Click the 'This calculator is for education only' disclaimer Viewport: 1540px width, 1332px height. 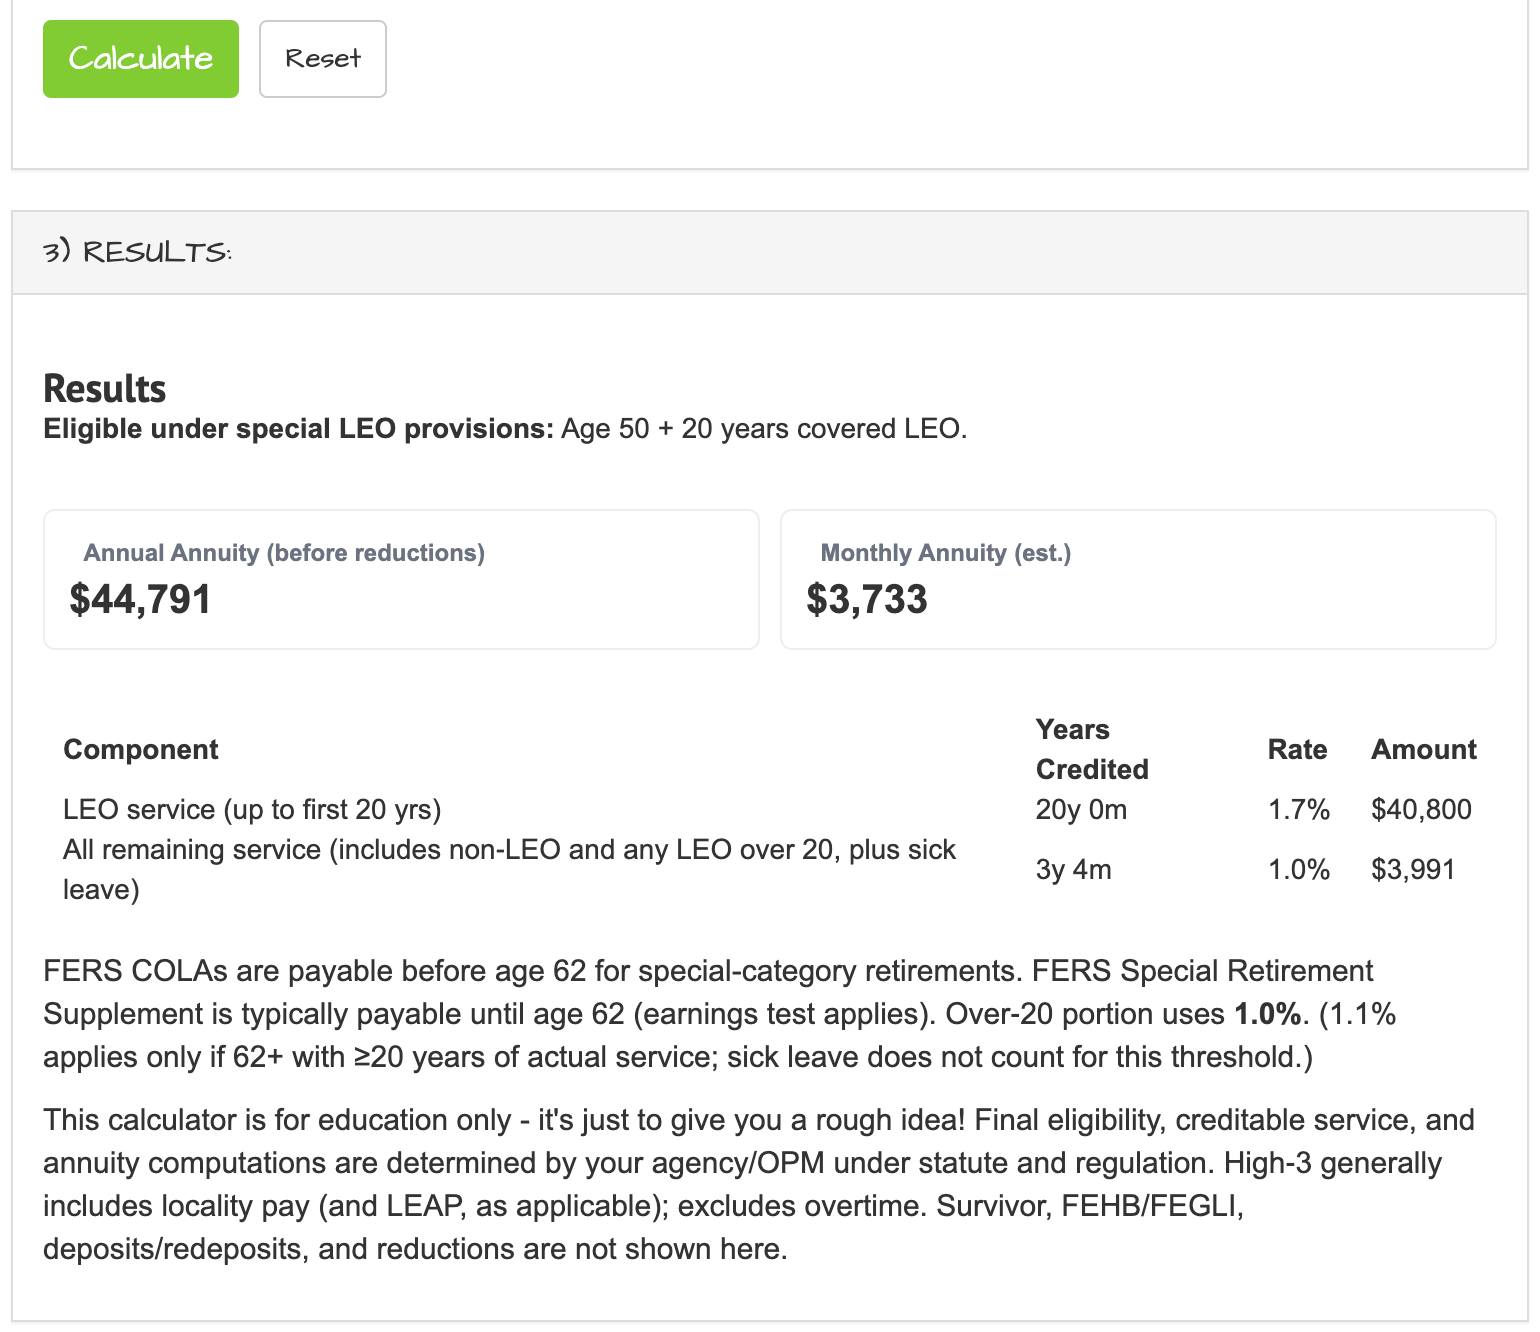[759, 1184]
